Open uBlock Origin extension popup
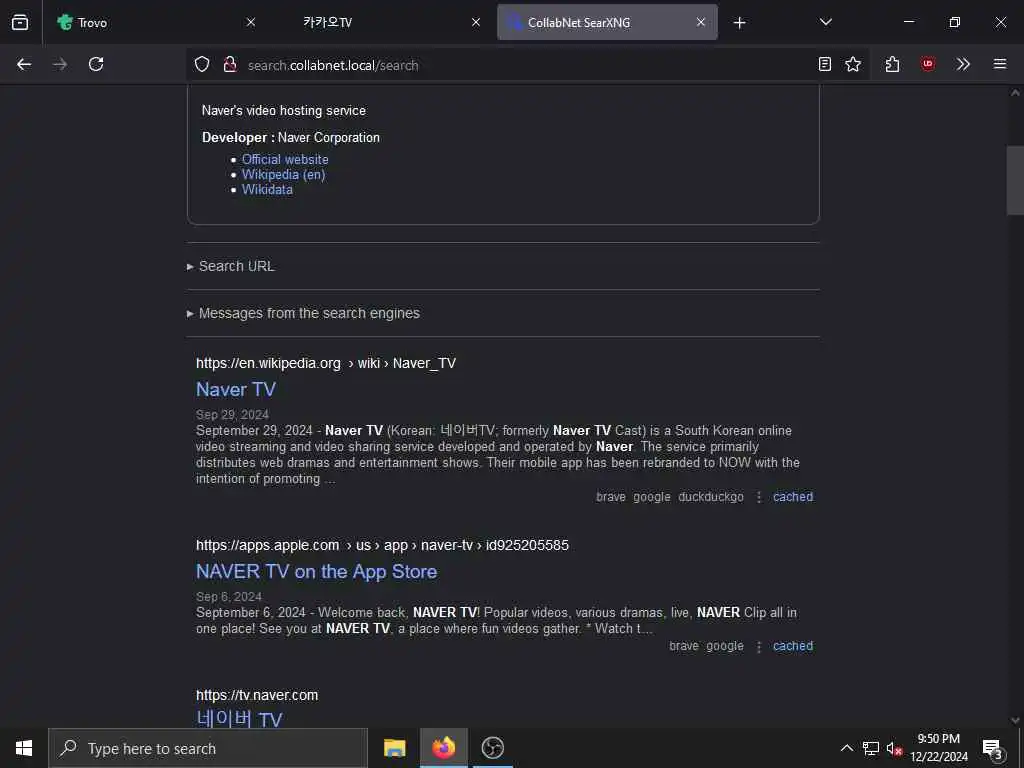Image resolution: width=1024 pixels, height=768 pixels. [x=927, y=64]
